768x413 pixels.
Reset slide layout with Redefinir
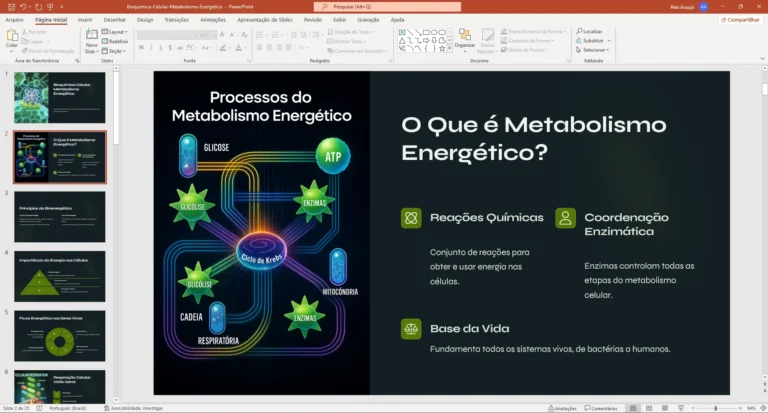115,41
